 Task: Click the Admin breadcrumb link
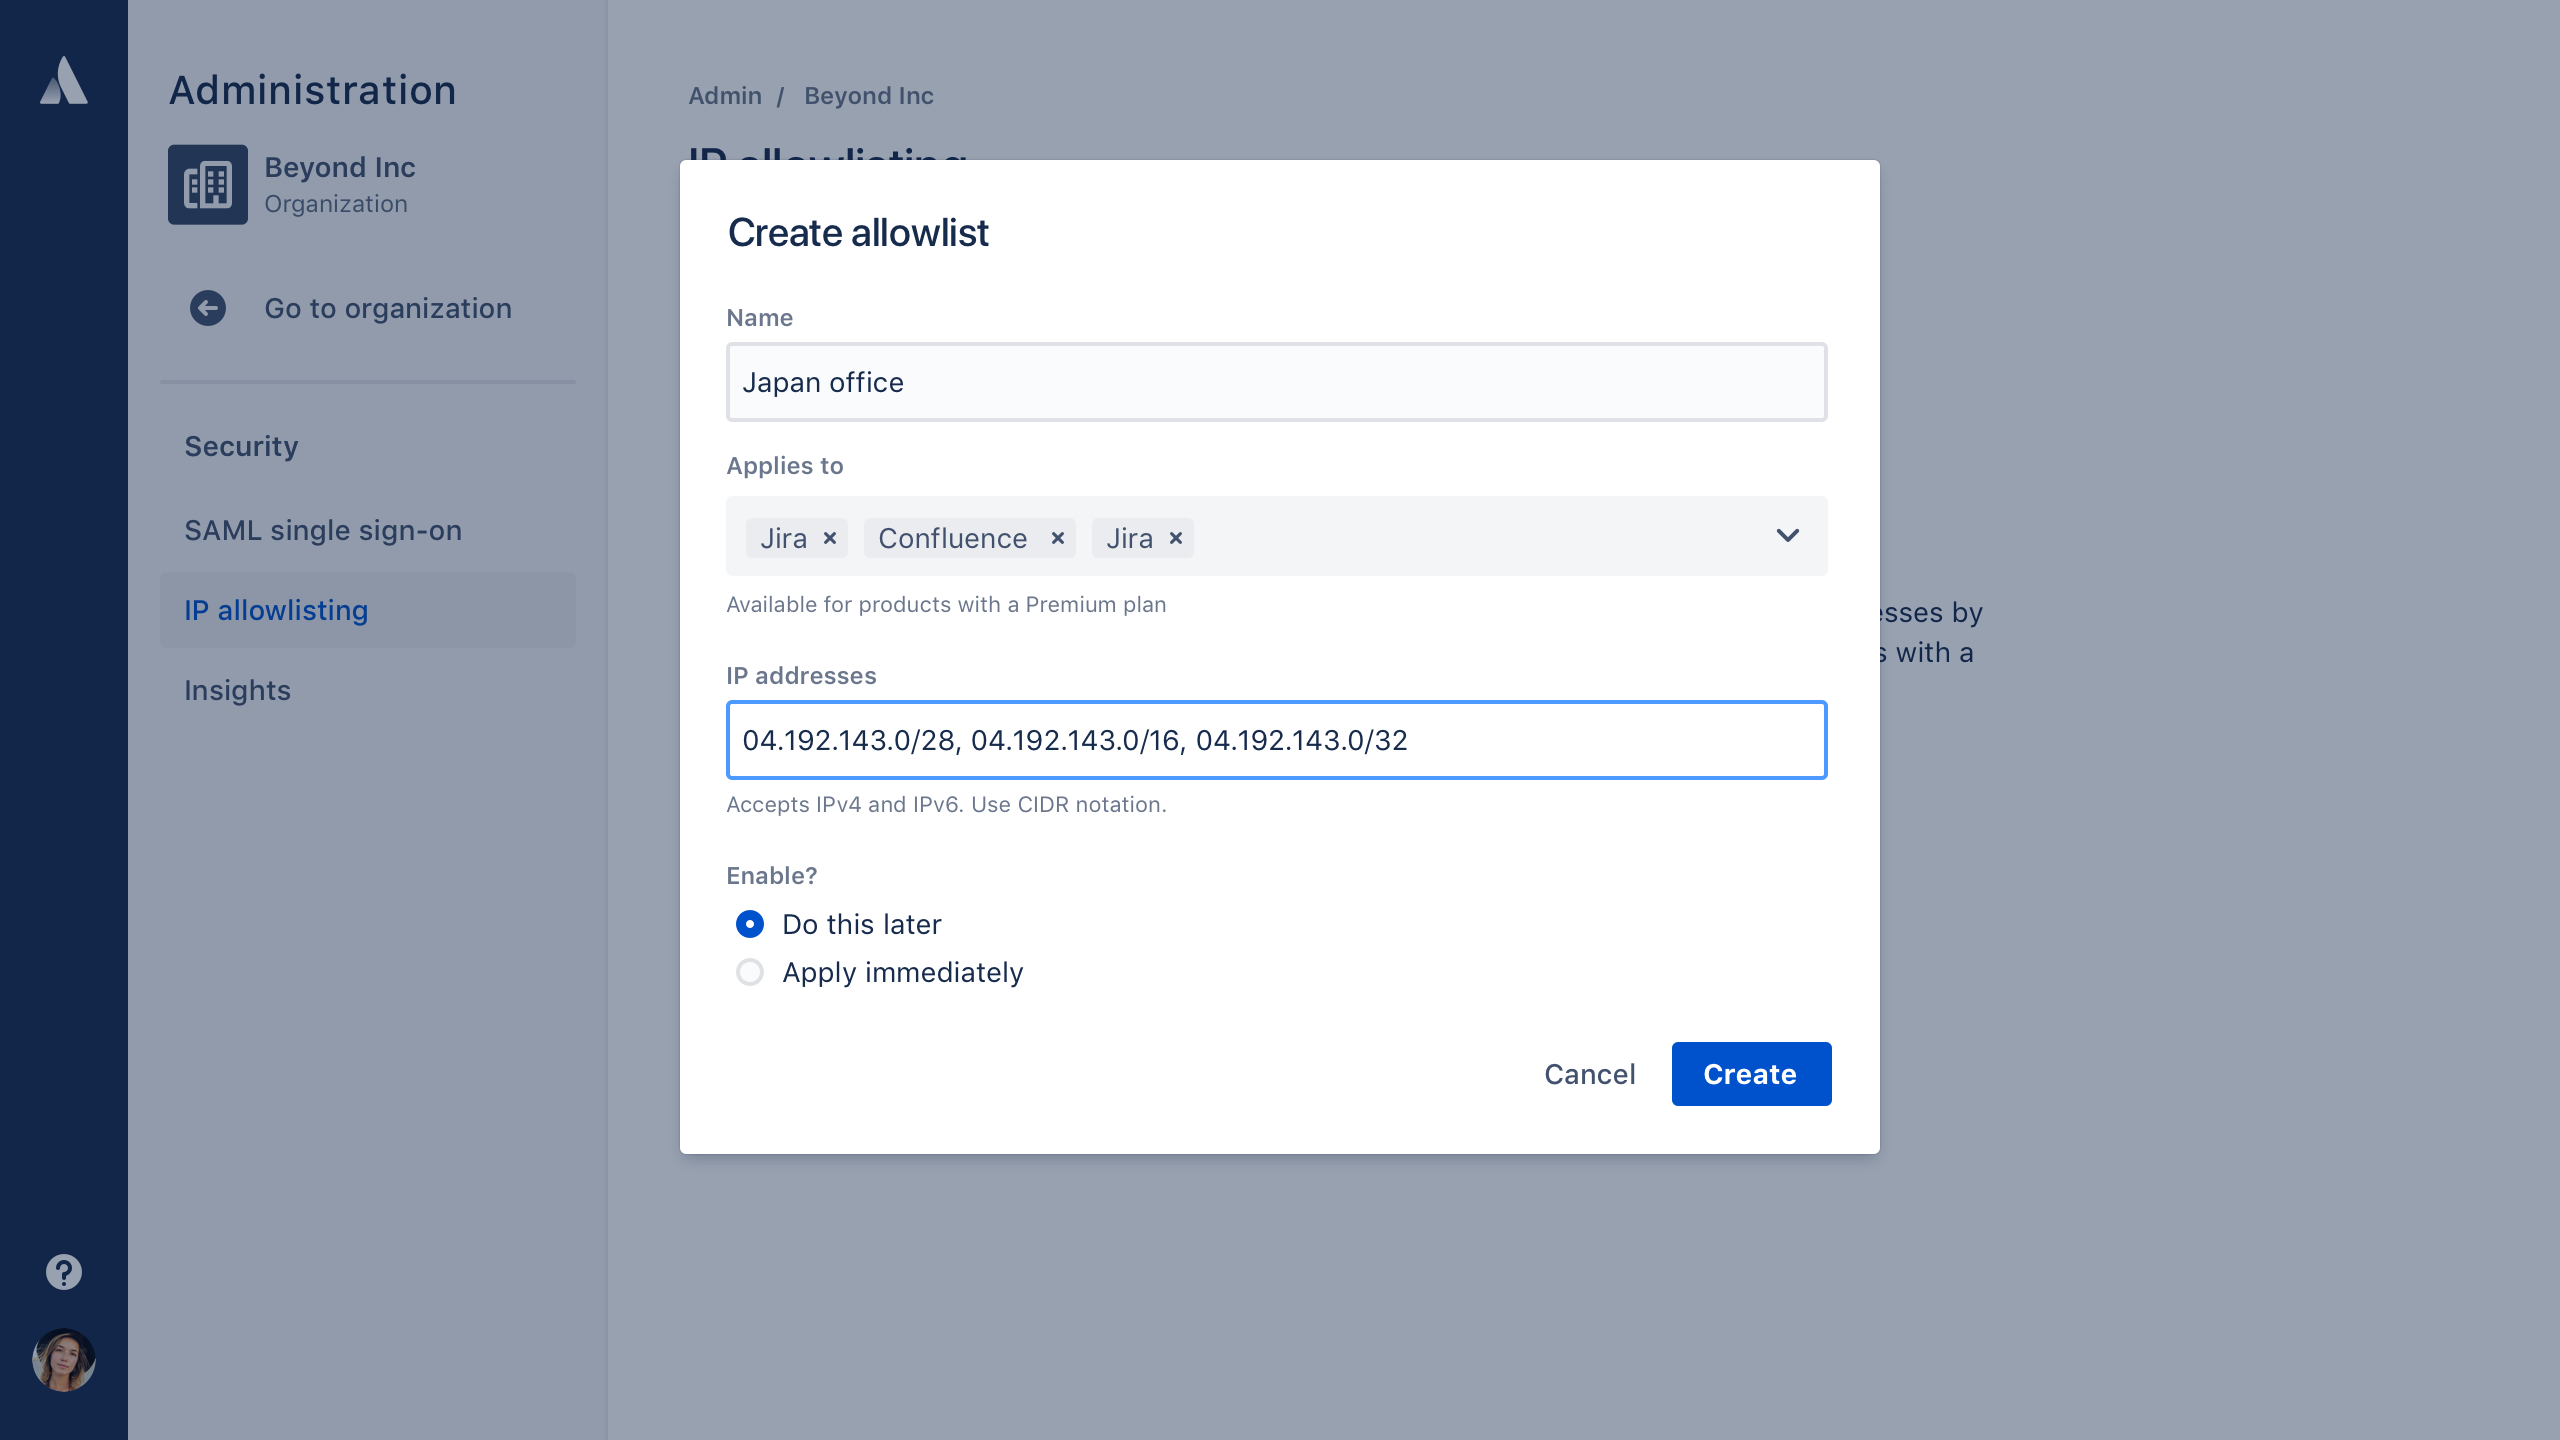point(724,95)
